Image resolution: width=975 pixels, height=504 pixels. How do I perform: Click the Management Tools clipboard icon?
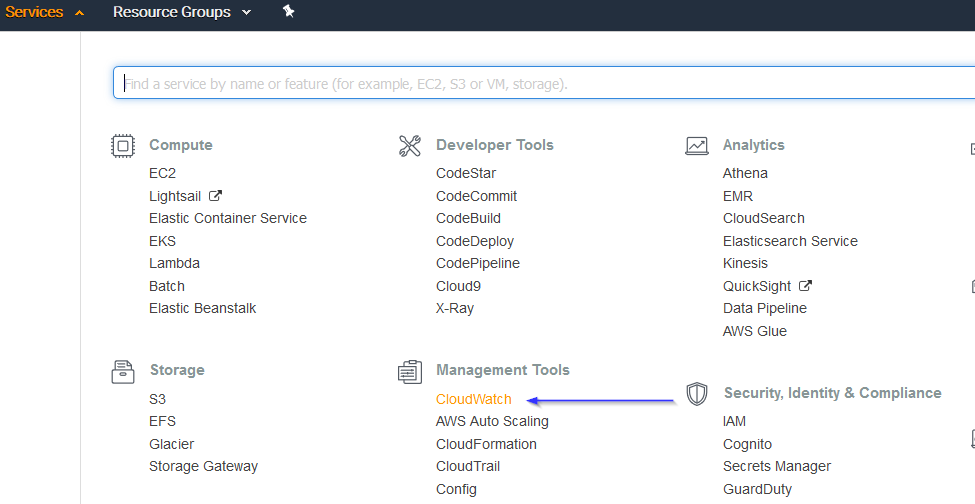tap(410, 372)
